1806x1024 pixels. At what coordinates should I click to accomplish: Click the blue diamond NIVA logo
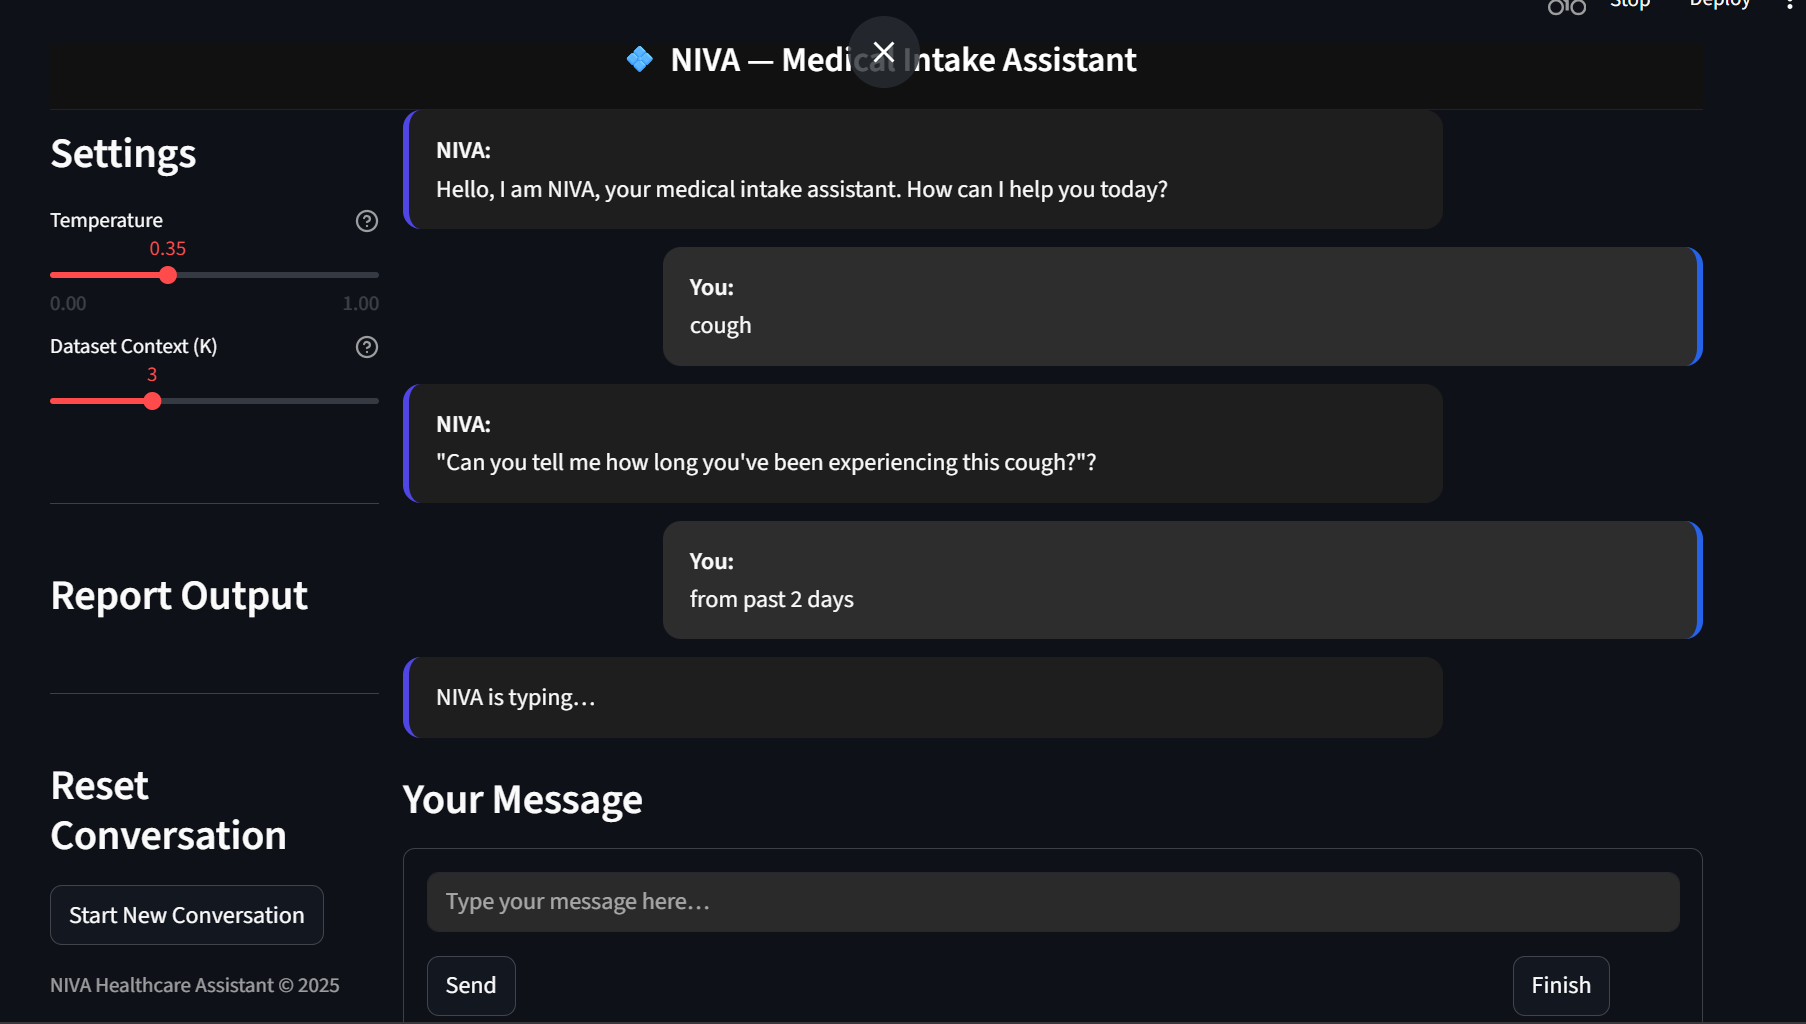coord(640,60)
